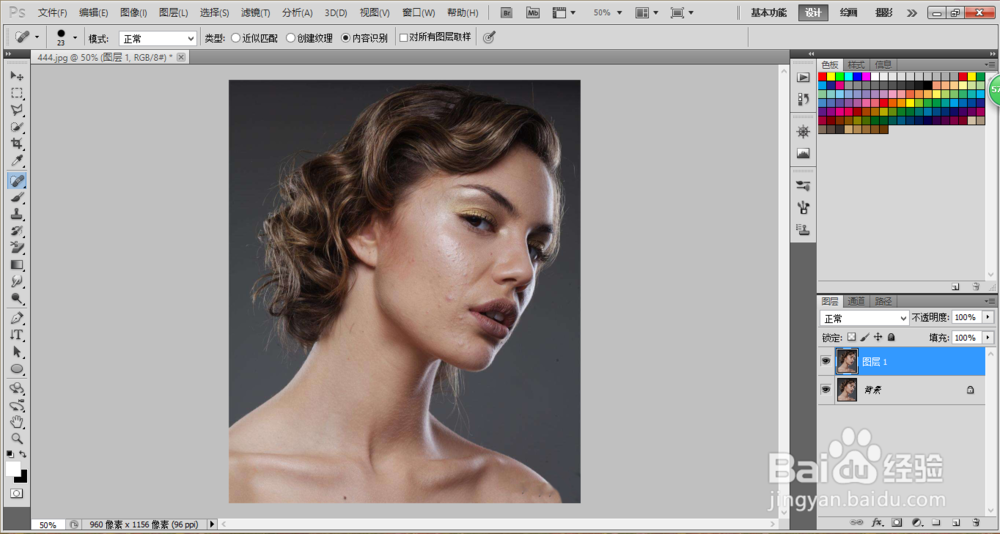This screenshot has width=1000, height=534.
Task: Switch to the 通道 tab
Action: 857,301
